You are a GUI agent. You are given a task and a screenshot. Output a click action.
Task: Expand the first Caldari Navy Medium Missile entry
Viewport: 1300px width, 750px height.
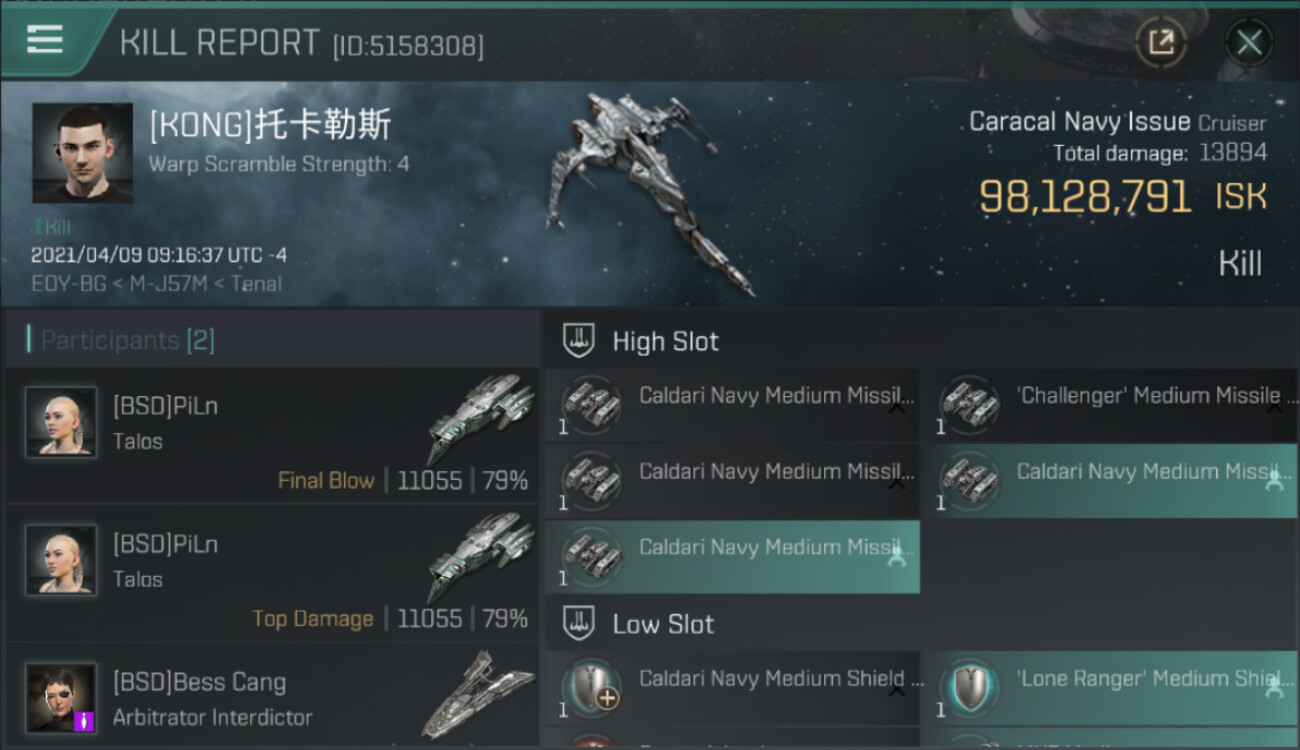click(x=897, y=408)
